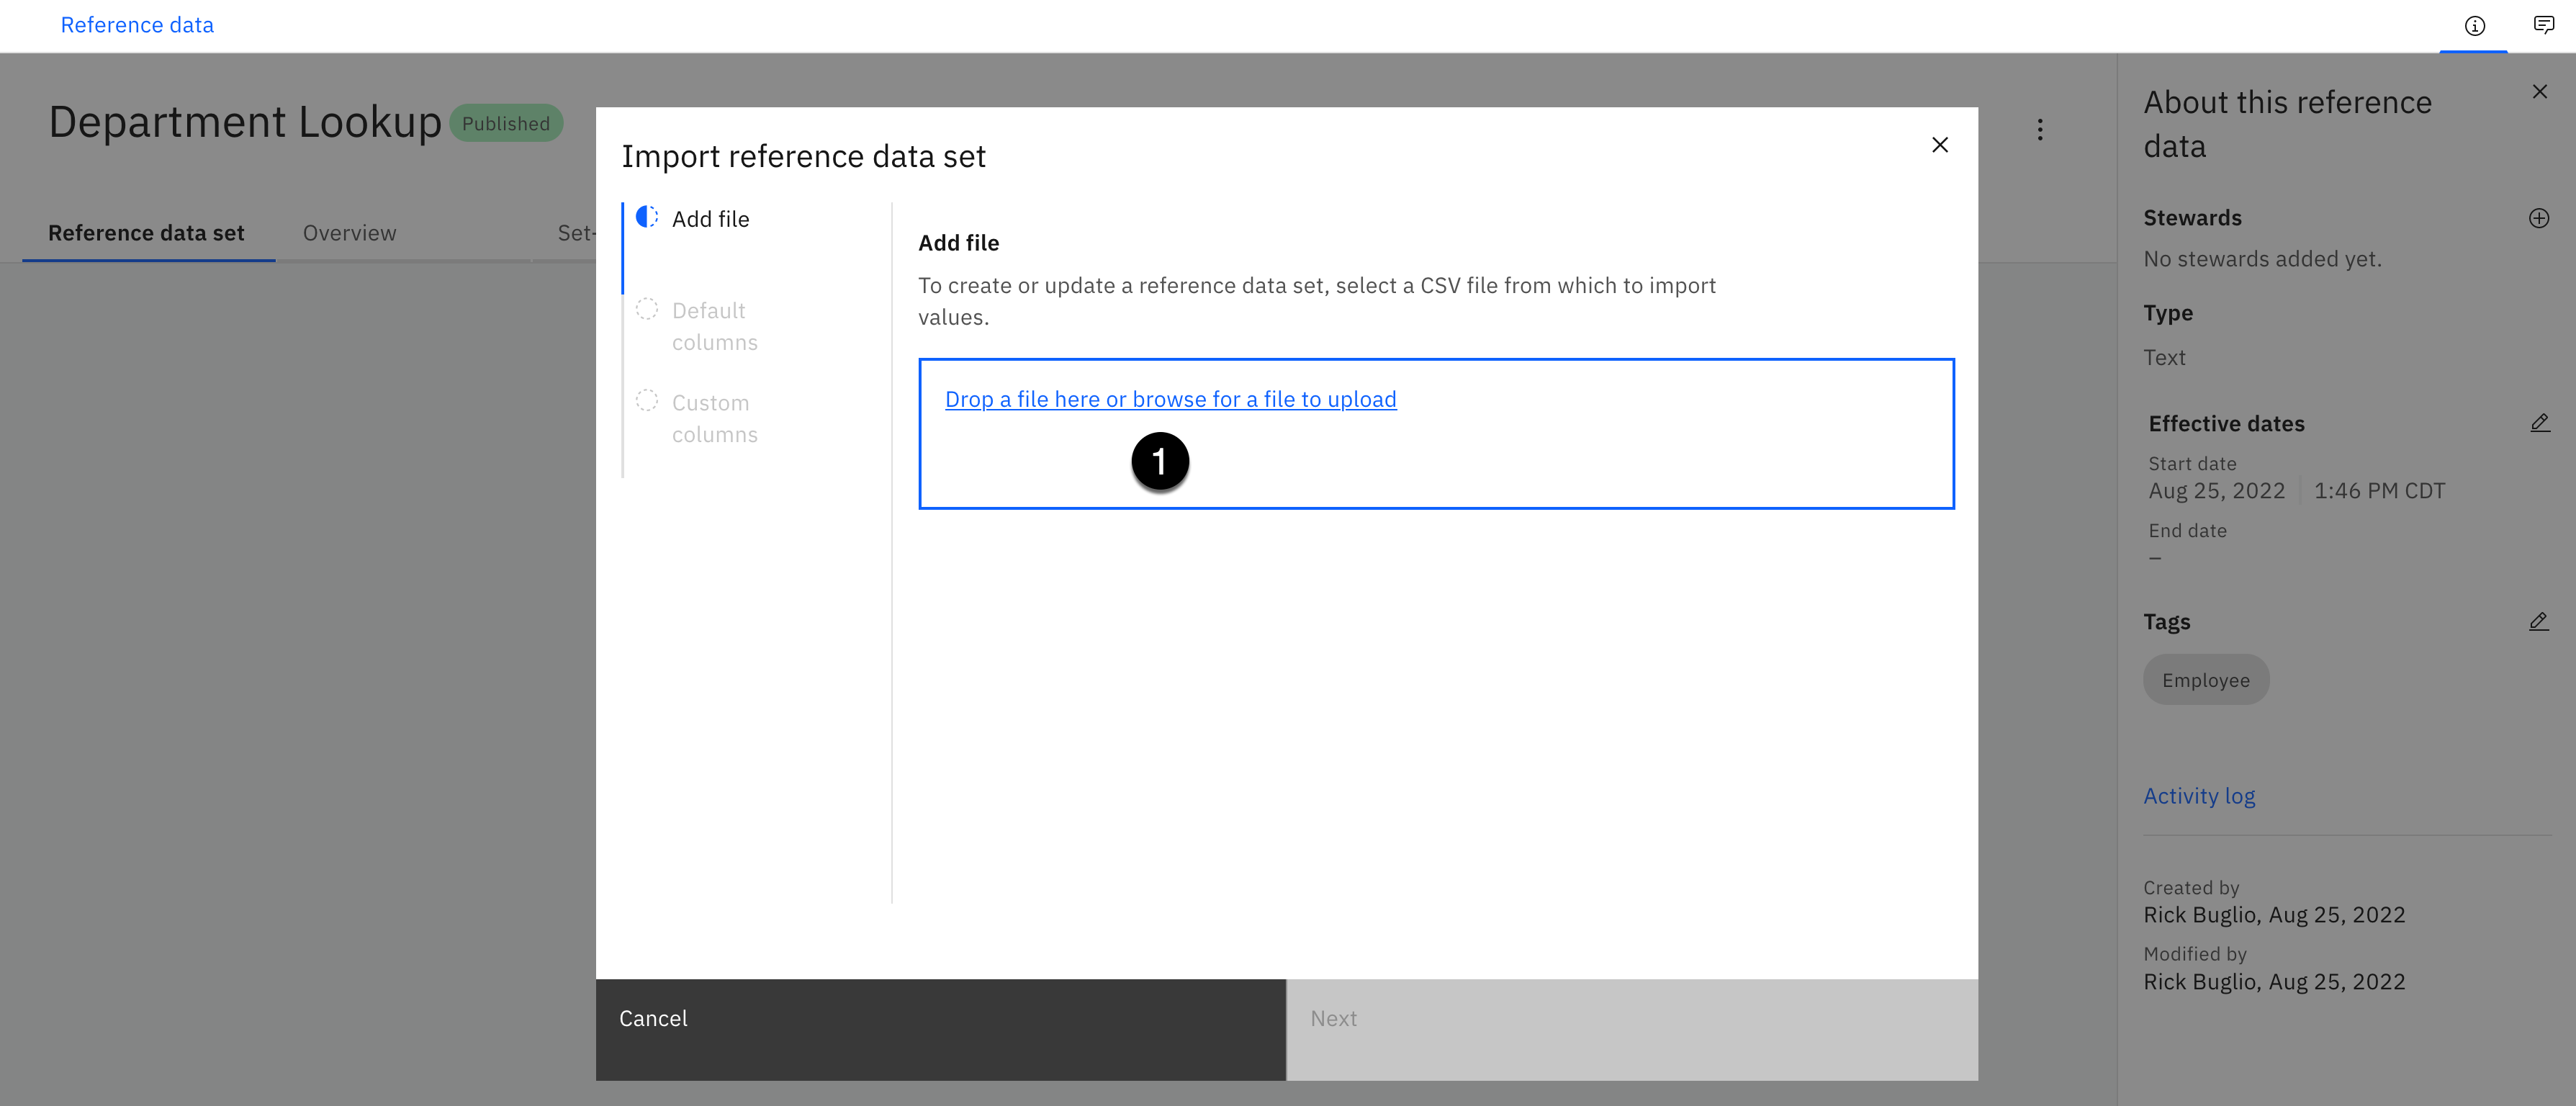Open the three-dot overflow menu
The image size is (2576, 1106).
[x=2040, y=130]
